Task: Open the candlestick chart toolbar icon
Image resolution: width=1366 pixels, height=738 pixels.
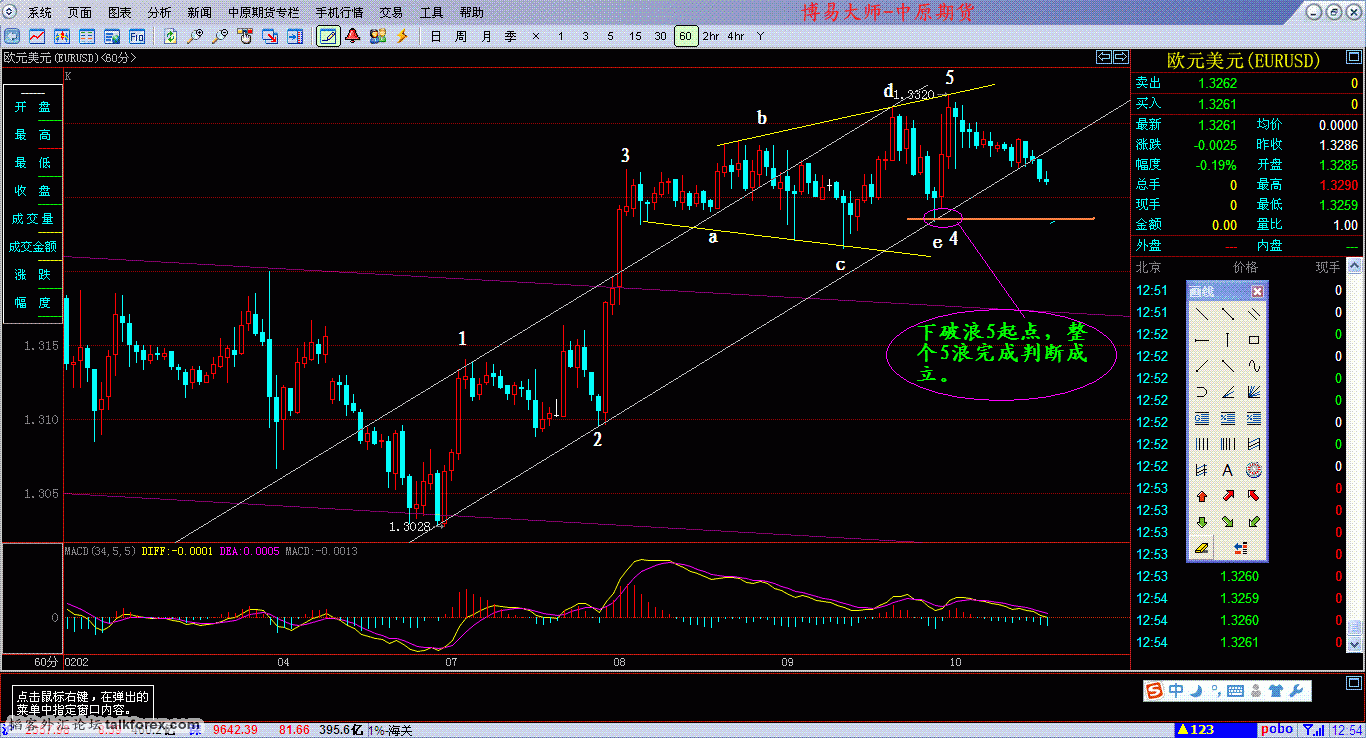Action: tap(62, 36)
